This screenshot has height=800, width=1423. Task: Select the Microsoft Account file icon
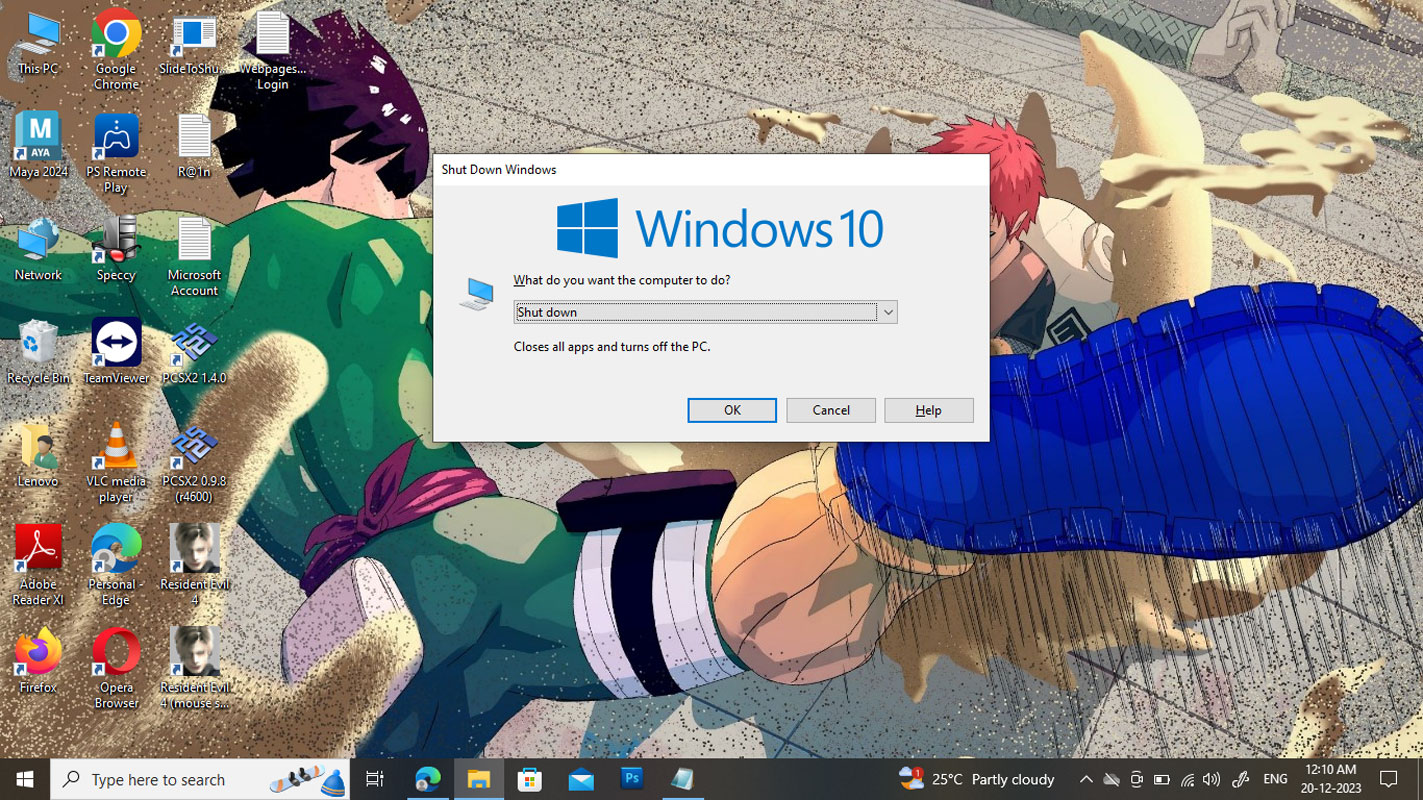[194, 255]
